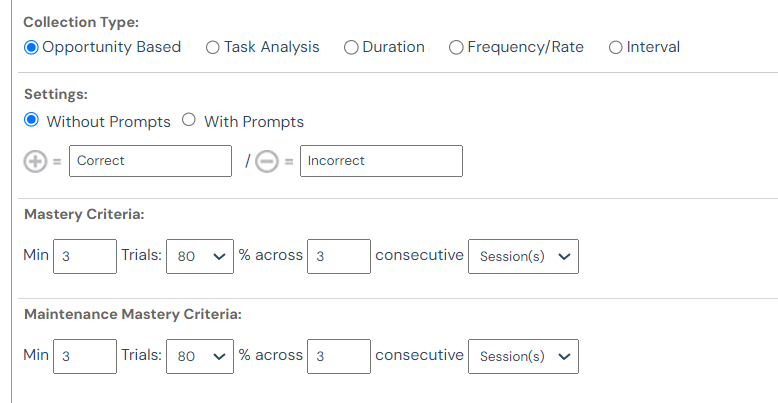This screenshot has width=778, height=403.
Task: Select Opportunity Based collection type
Action: pyautogui.click(x=31, y=47)
